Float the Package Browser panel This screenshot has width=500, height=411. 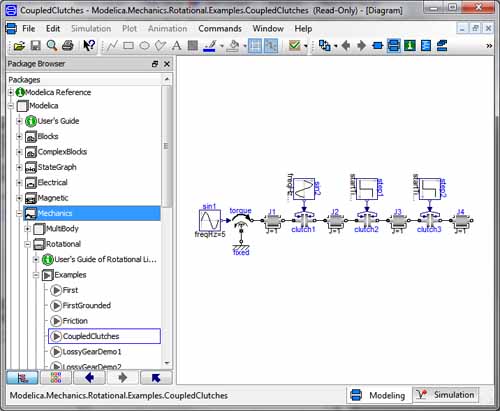point(155,64)
